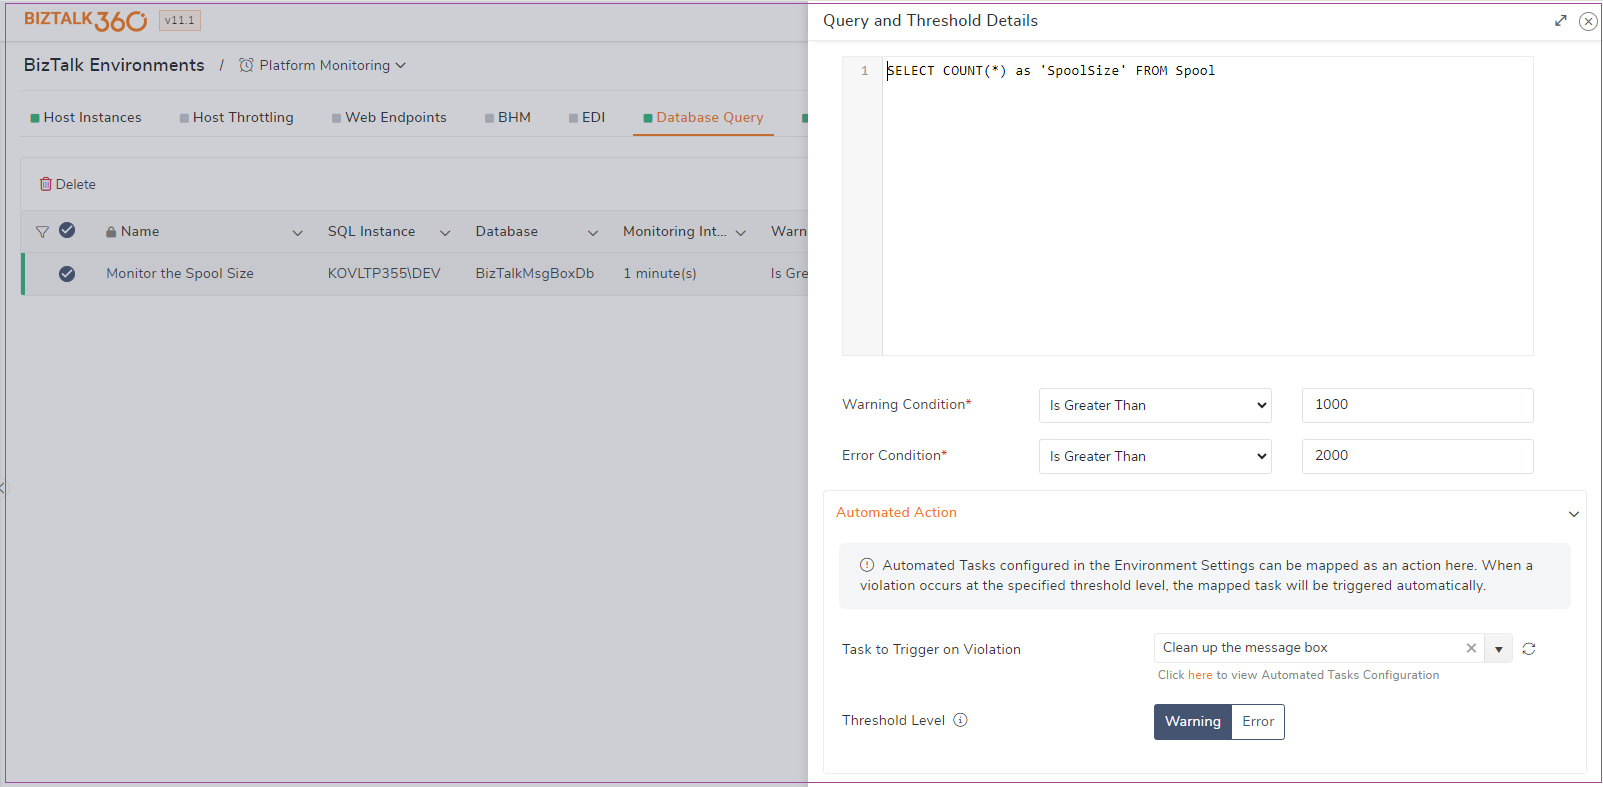
Task: Open the Task to Trigger dropdown arrow
Action: tap(1498, 649)
